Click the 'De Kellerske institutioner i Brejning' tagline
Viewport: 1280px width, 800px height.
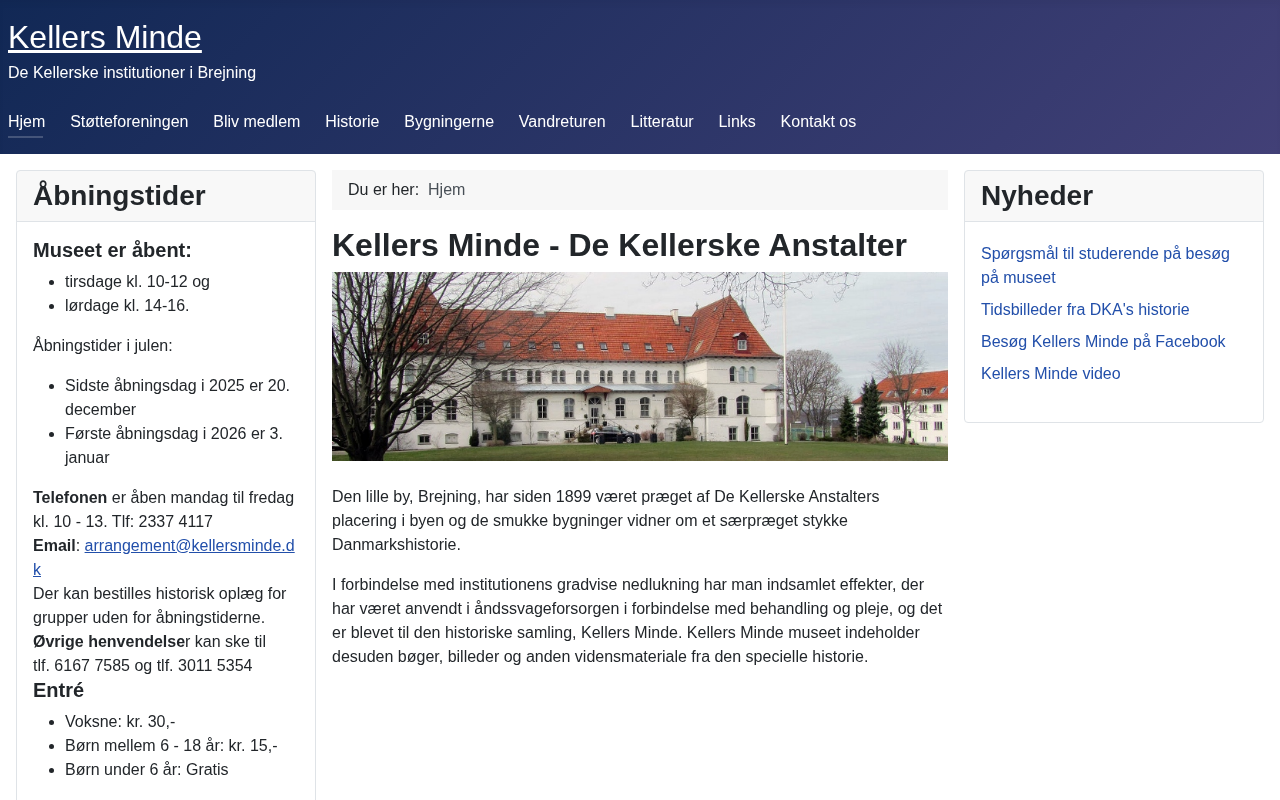[132, 73]
